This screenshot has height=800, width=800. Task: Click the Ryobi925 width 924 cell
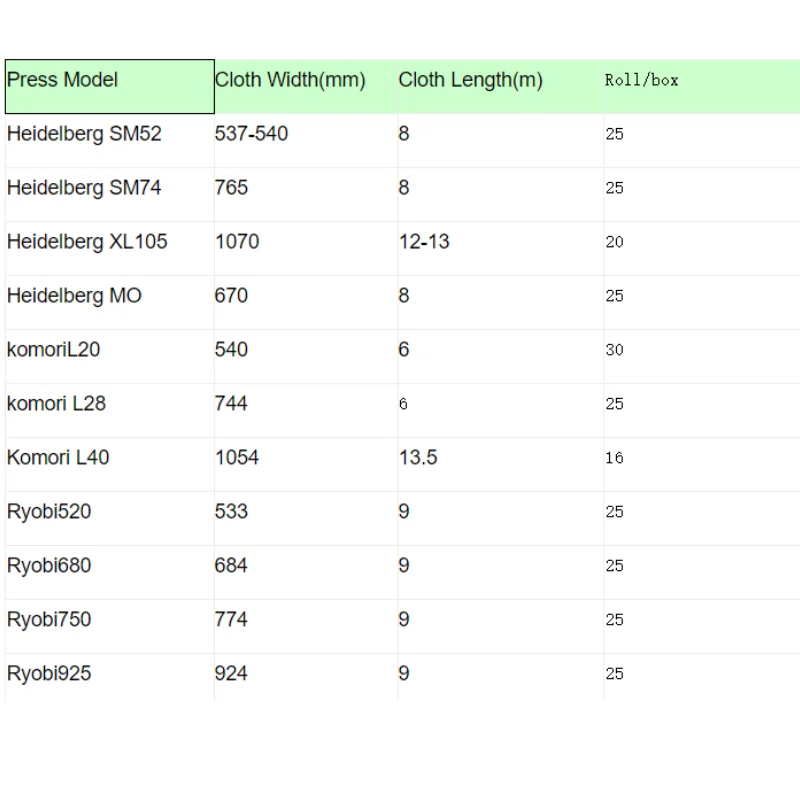click(306, 678)
